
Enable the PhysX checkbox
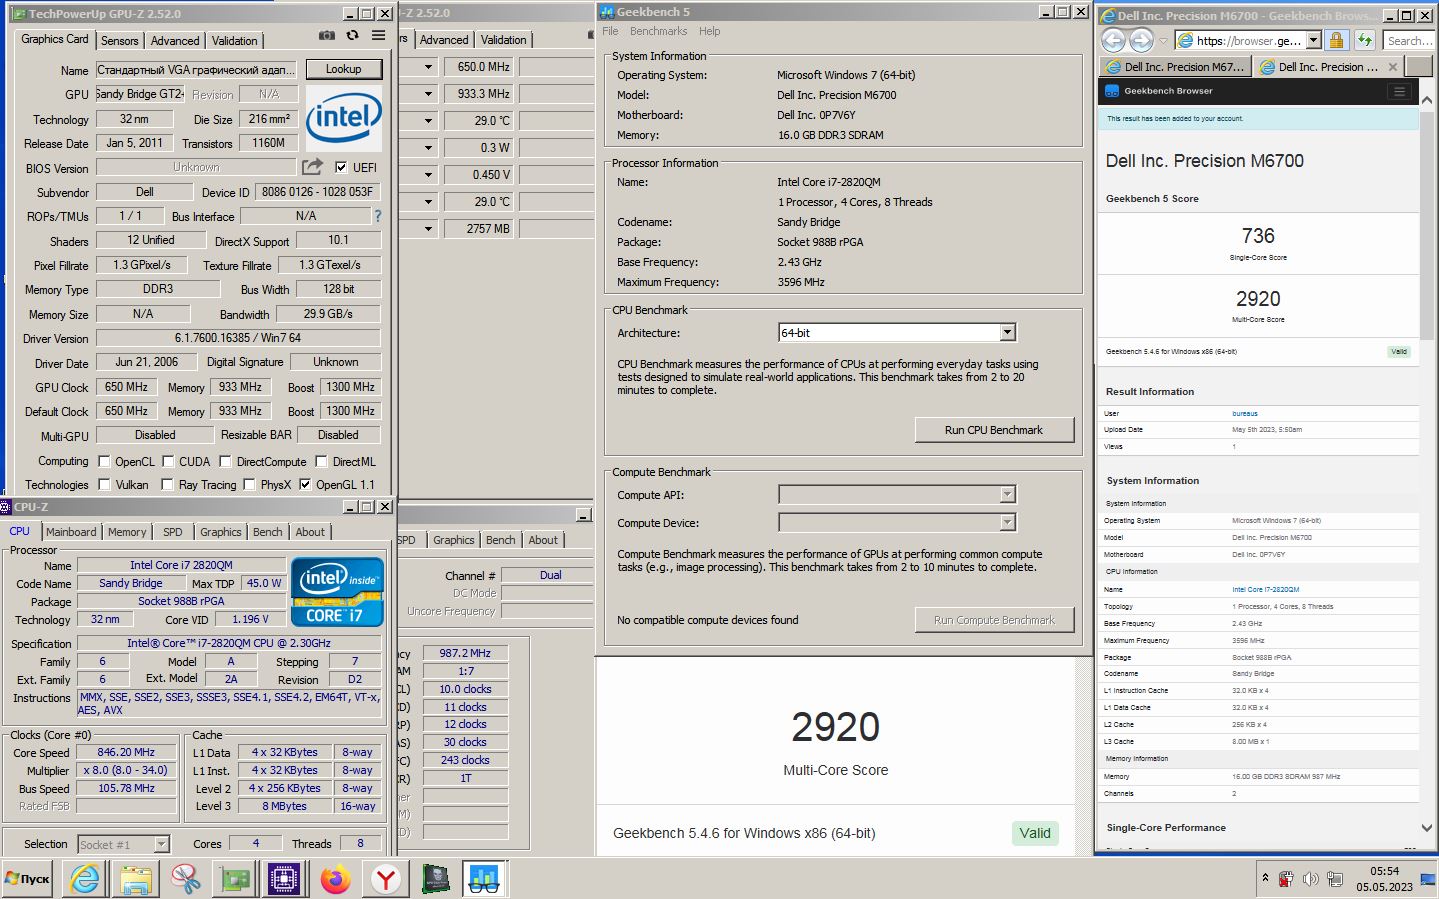coord(249,484)
